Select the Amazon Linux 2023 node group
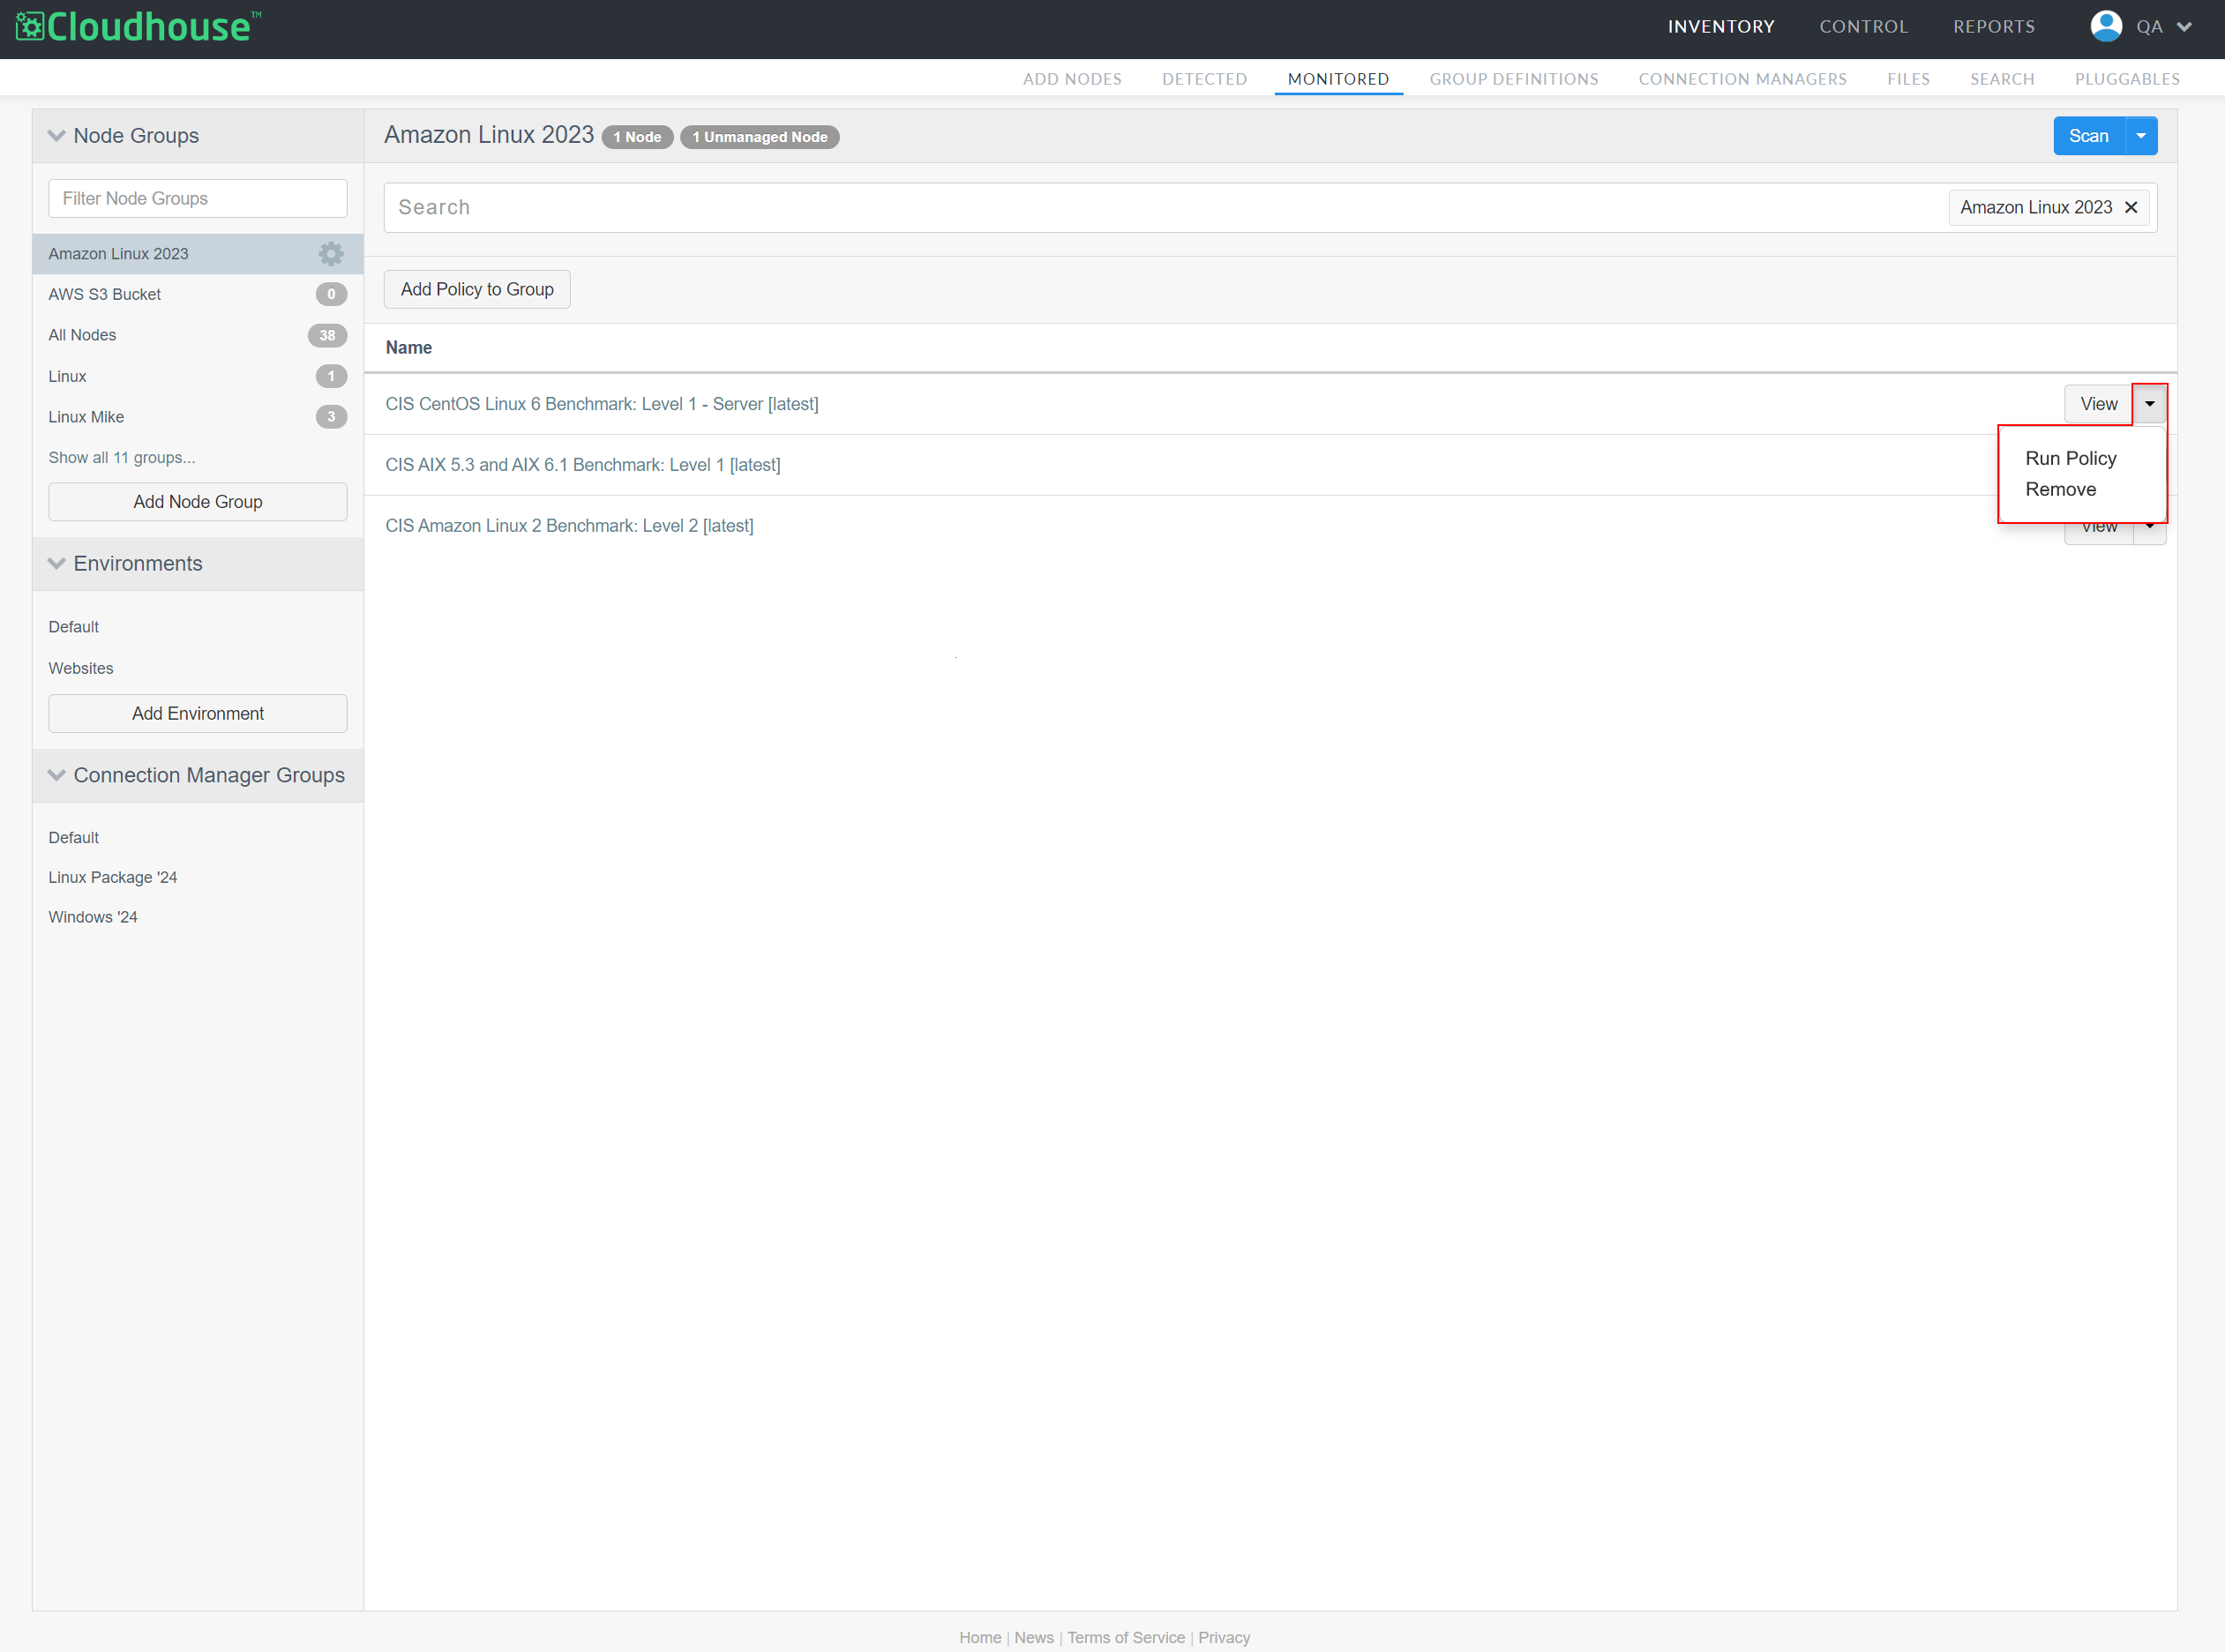2225x1652 pixels. (198, 254)
